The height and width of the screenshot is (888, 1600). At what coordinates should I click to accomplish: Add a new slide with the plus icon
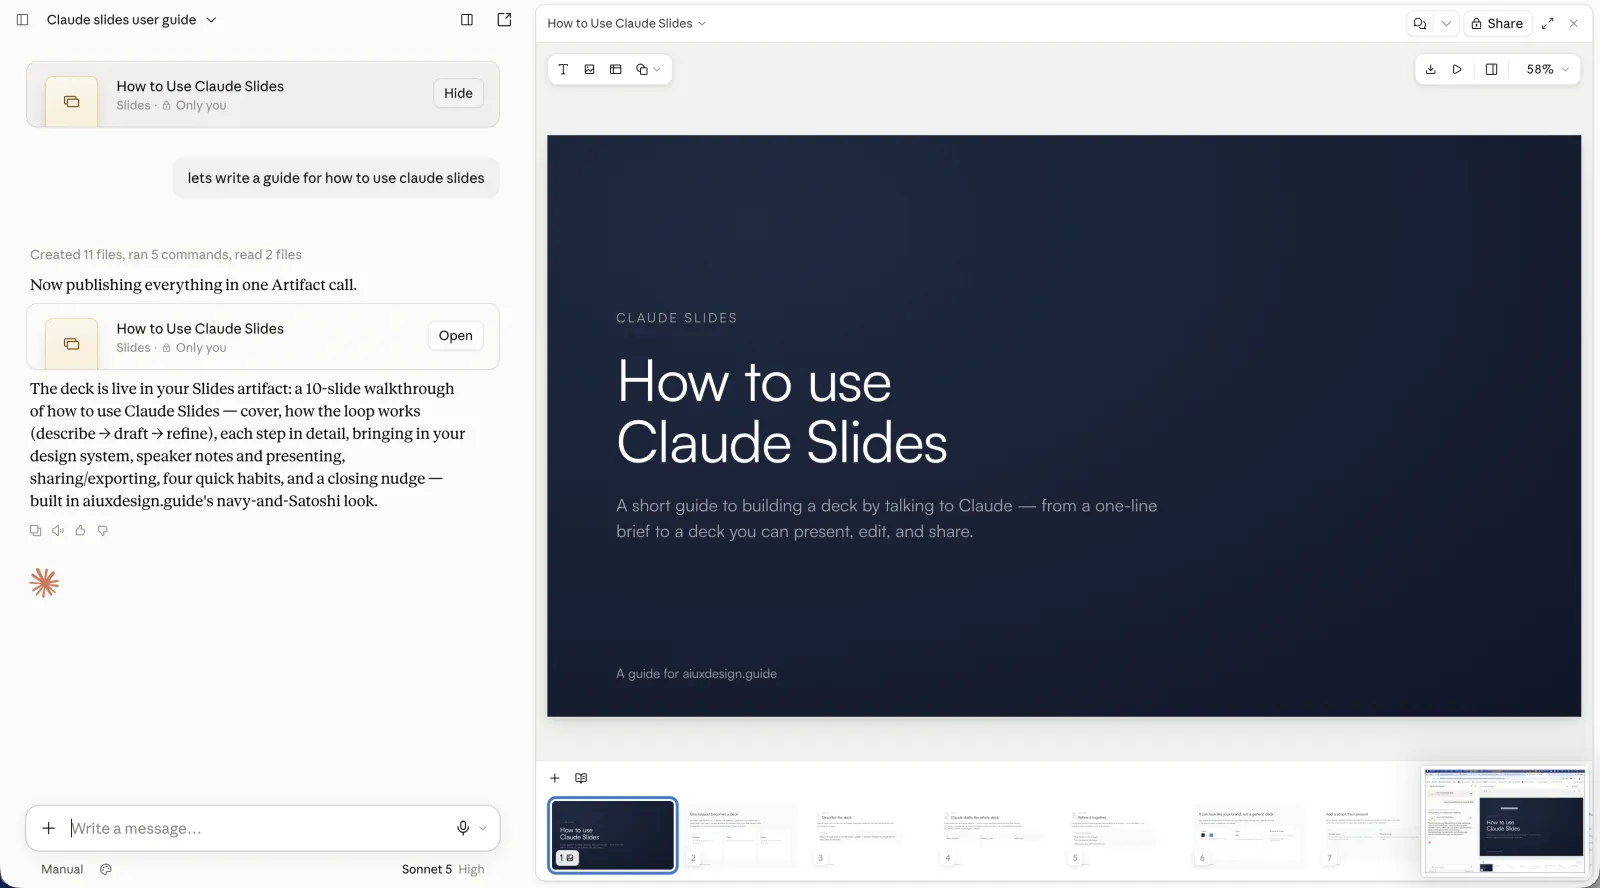[555, 778]
